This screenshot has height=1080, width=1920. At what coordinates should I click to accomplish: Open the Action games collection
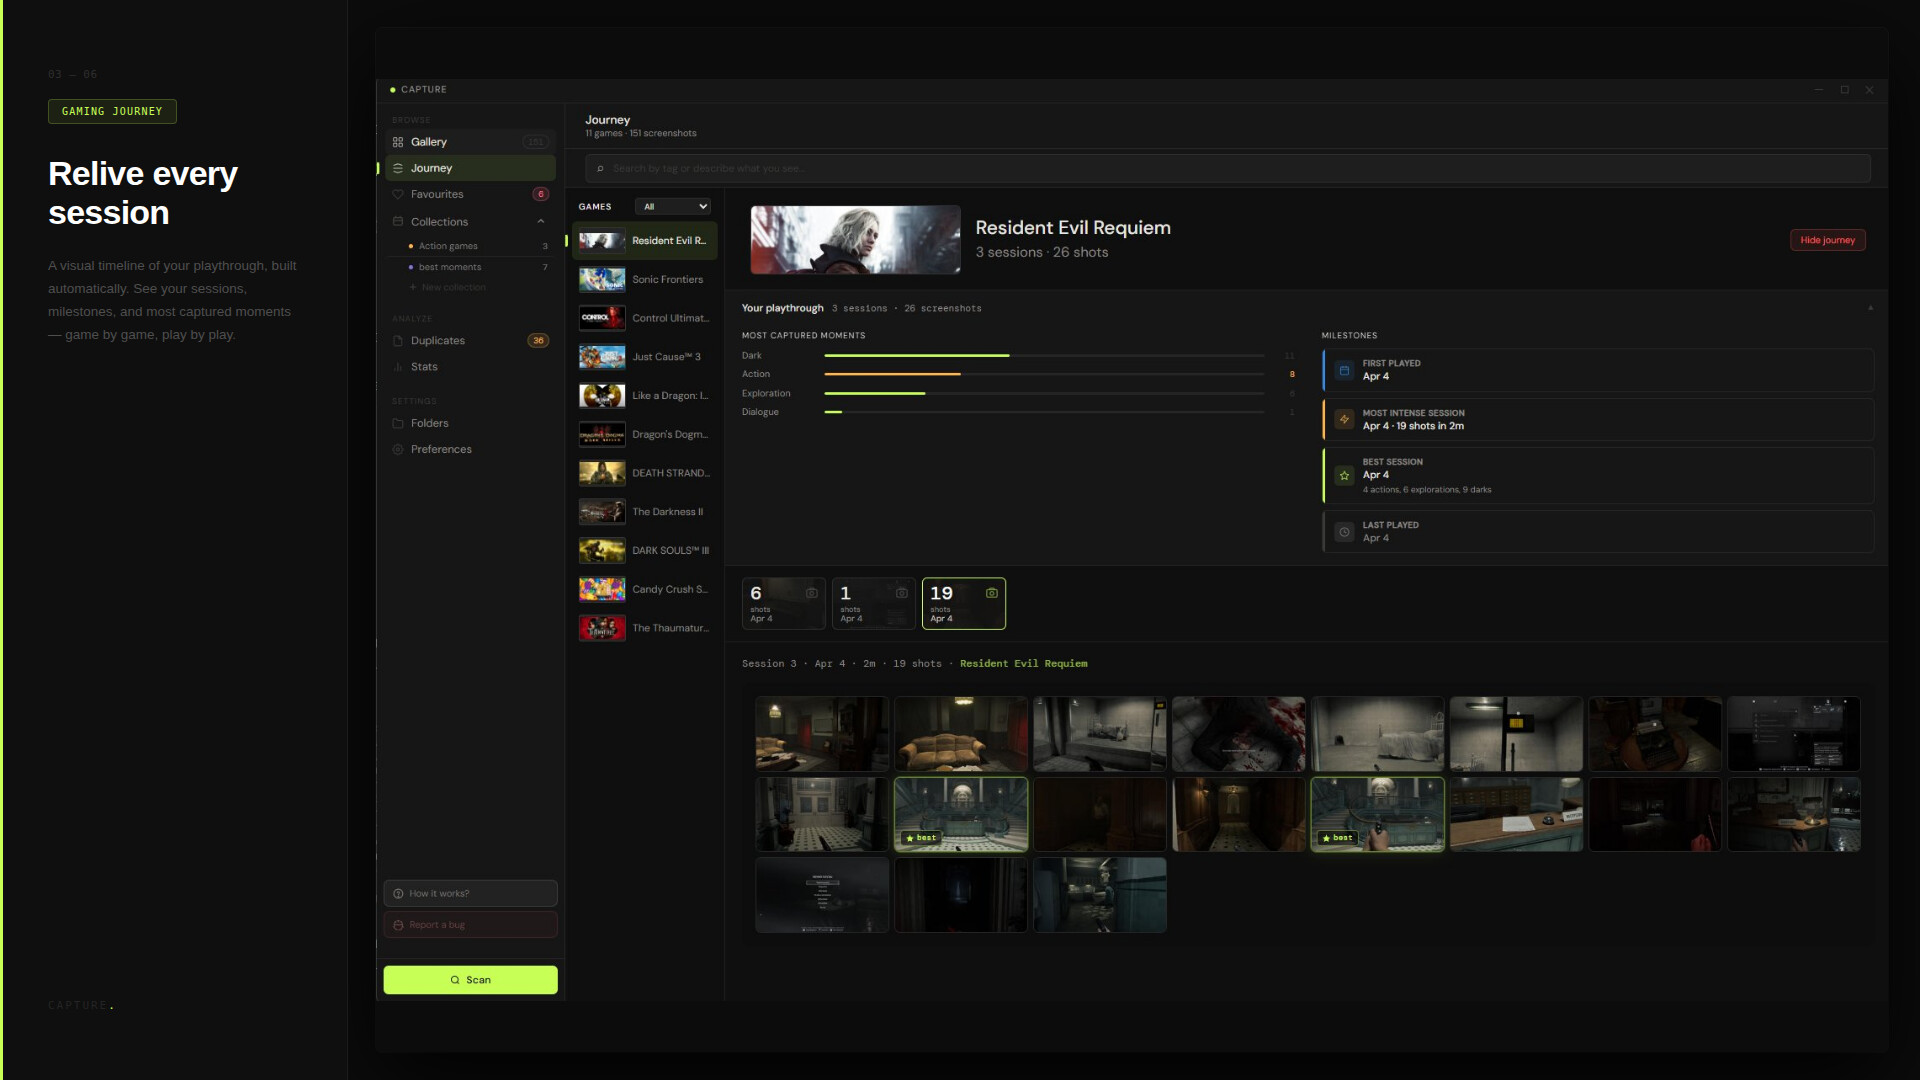(448, 246)
